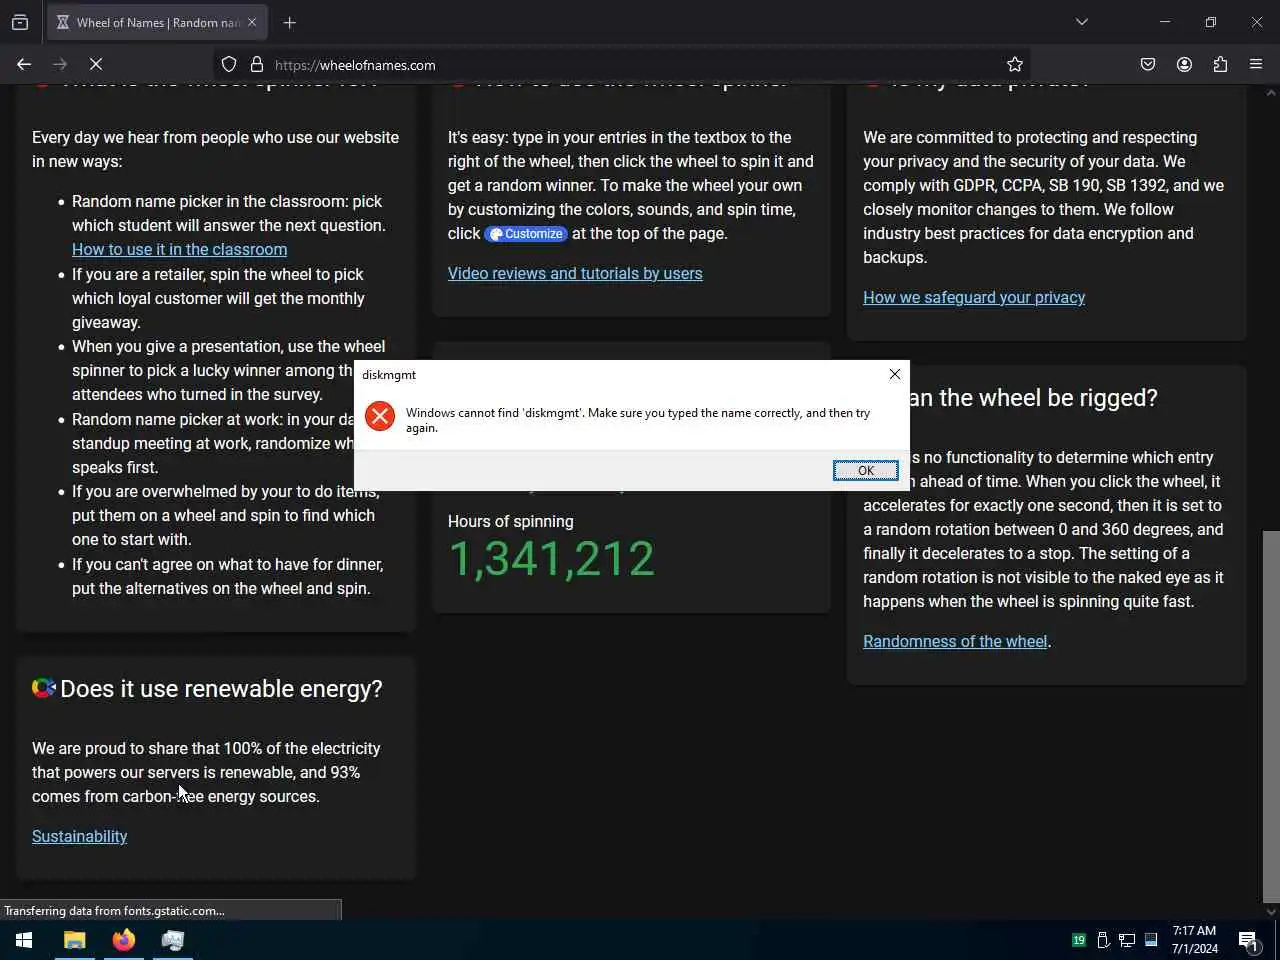1280x960 pixels.
Task: Open the third taskbar app icon
Action: pos(172,940)
